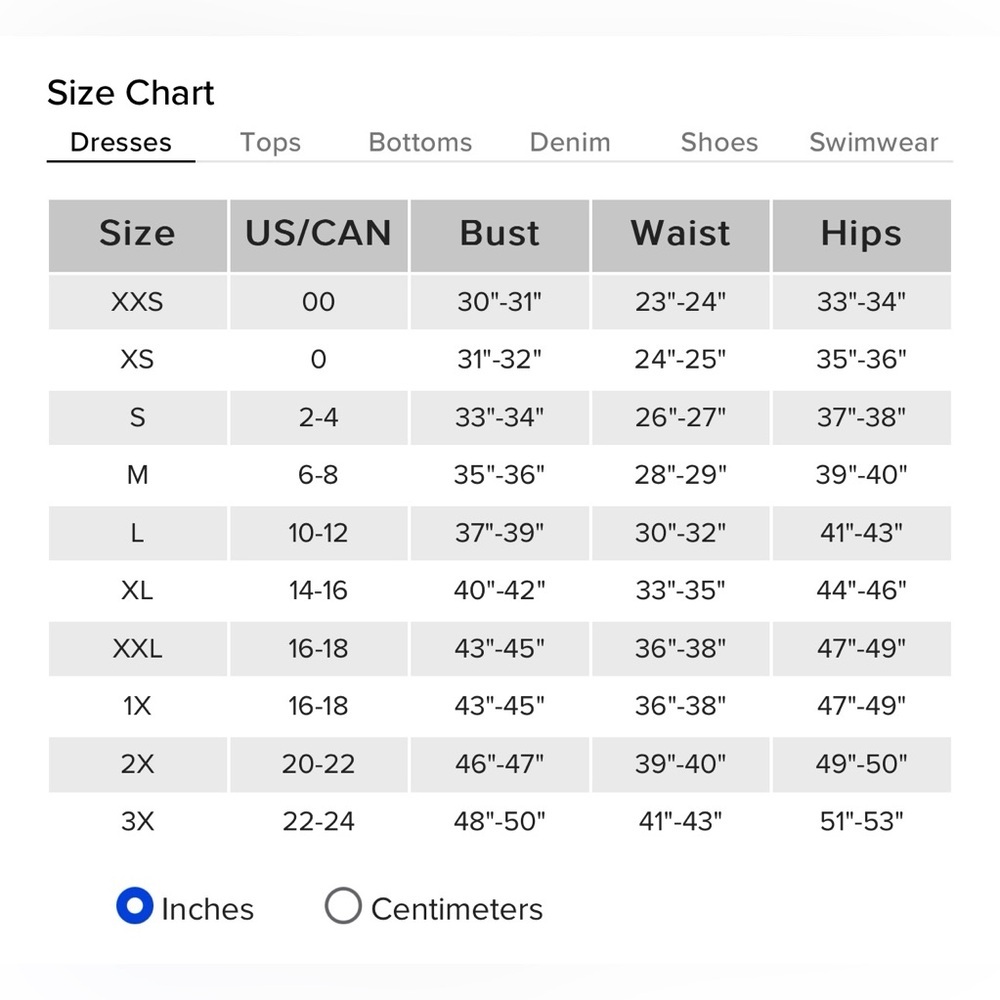Click the Inches label text
The image size is (1000, 1000).
pos(207,909)
